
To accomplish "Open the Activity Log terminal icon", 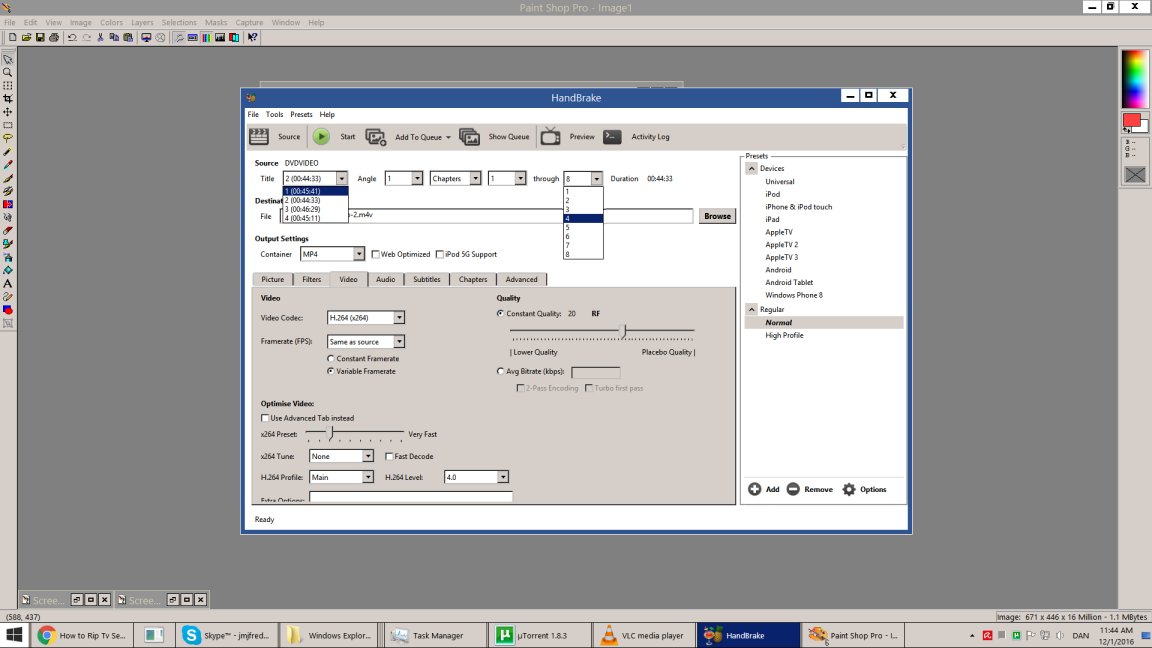I will (x=612, y=137).
